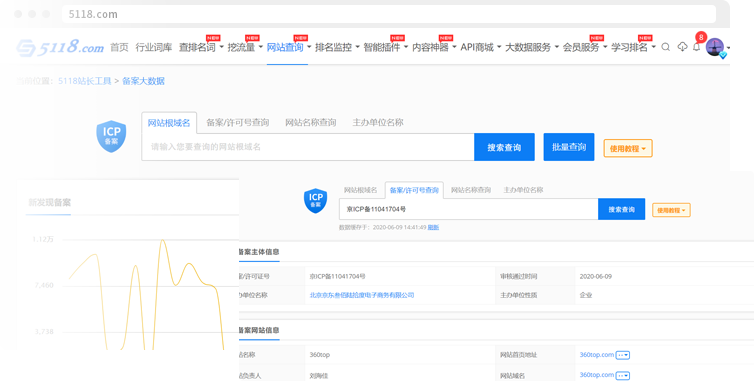Click the large ICP备案 shield icon
The height and width of the screenshot is (381, 754).
pyautogui.click(x=111, y=137)
